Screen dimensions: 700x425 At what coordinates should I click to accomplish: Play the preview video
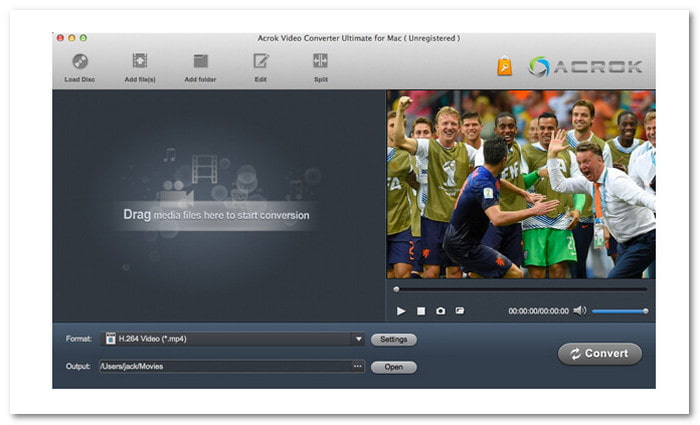tap(401, 311)
